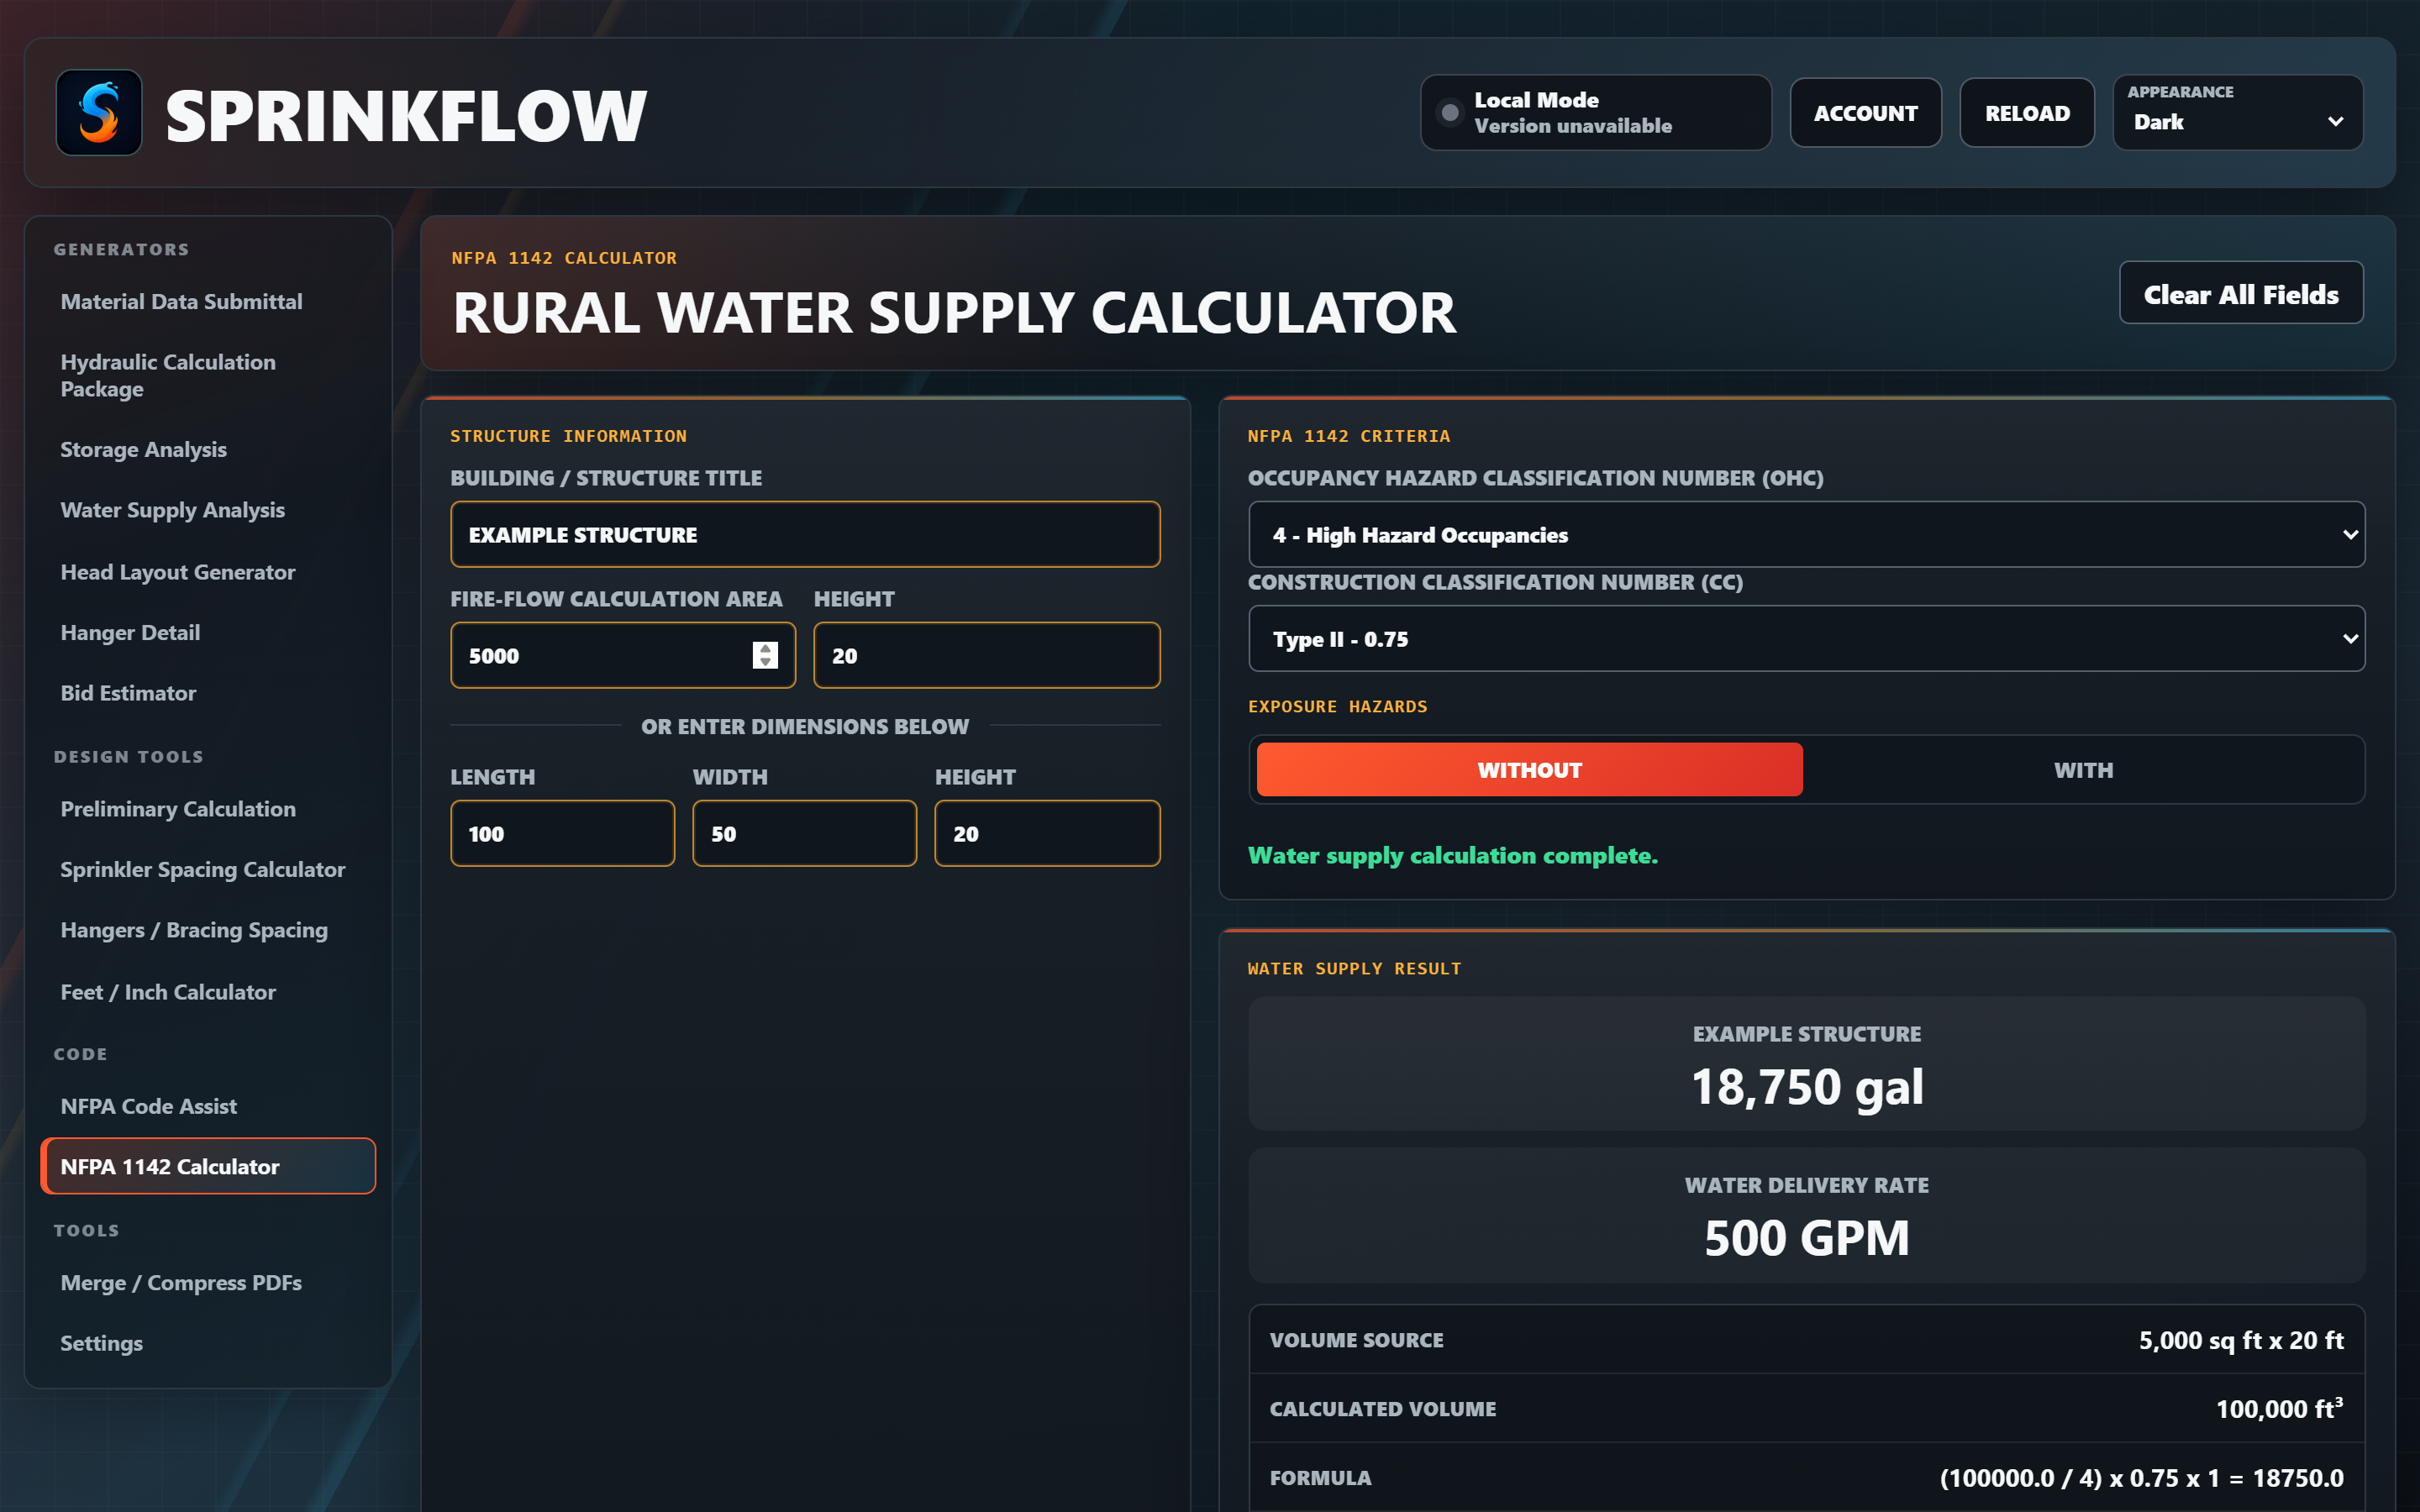Click the Height field in dimensions row
Image resolution: width=2420 pixels, height=1512 pixels.
[1047, 834]
